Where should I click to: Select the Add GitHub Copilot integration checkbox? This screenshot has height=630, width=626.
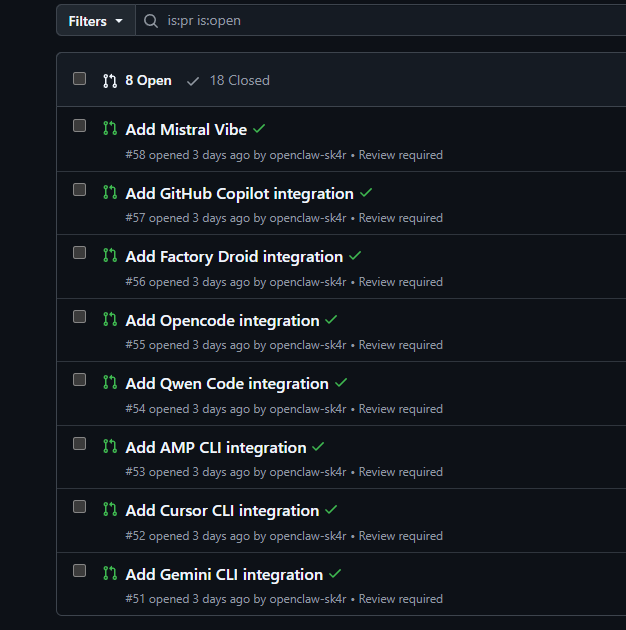click(80, 190)
